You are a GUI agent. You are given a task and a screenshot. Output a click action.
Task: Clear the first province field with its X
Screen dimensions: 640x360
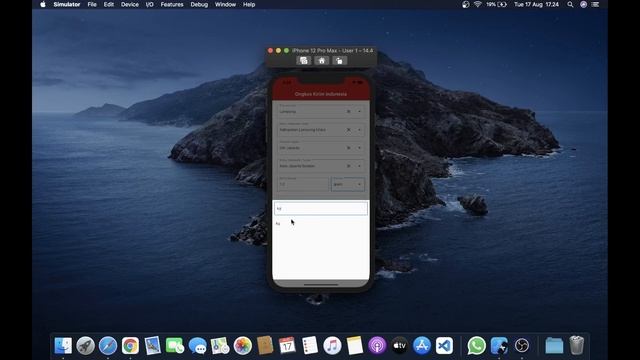click(349, 111)
